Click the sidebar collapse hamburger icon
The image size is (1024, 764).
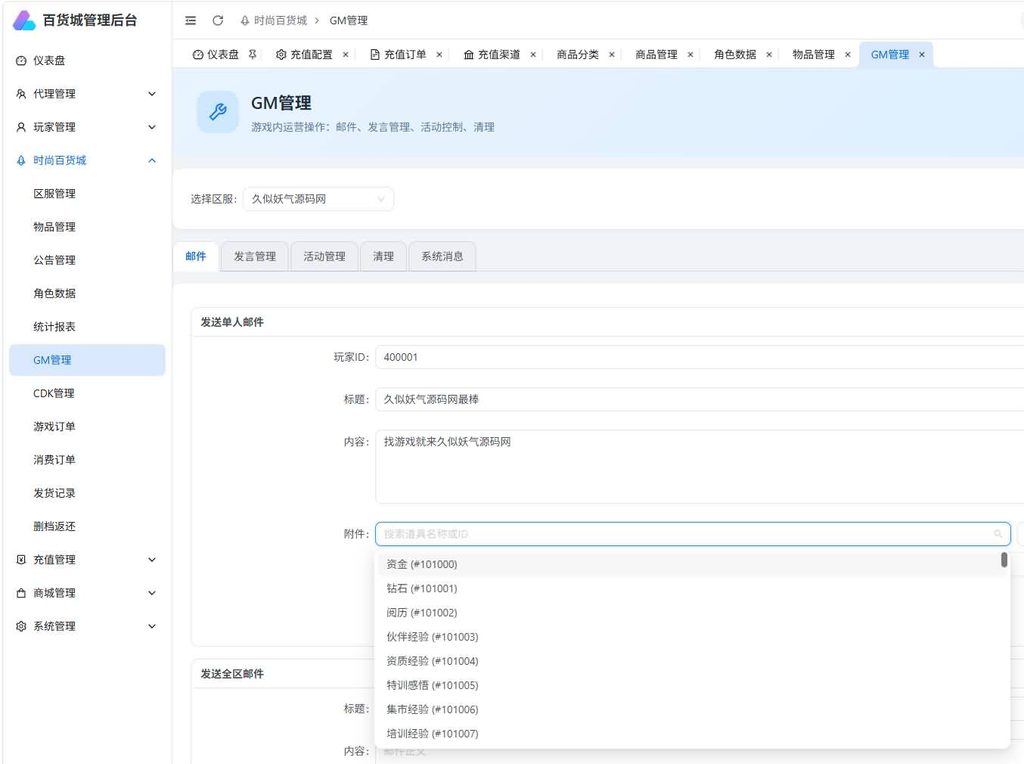[190, 20]
